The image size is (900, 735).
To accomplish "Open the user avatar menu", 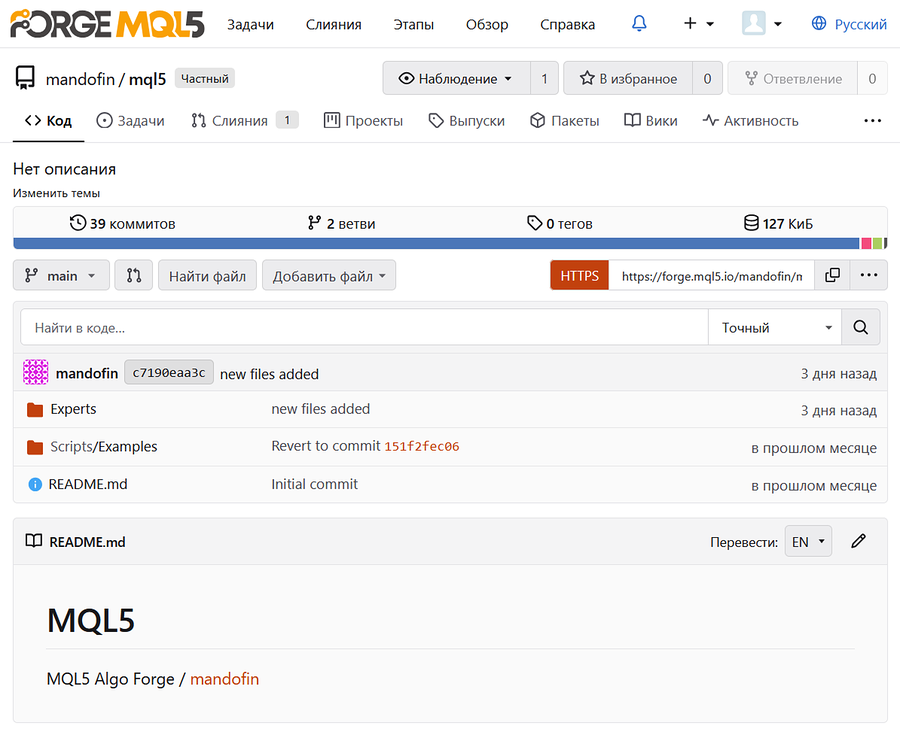I will coord(762,24).
